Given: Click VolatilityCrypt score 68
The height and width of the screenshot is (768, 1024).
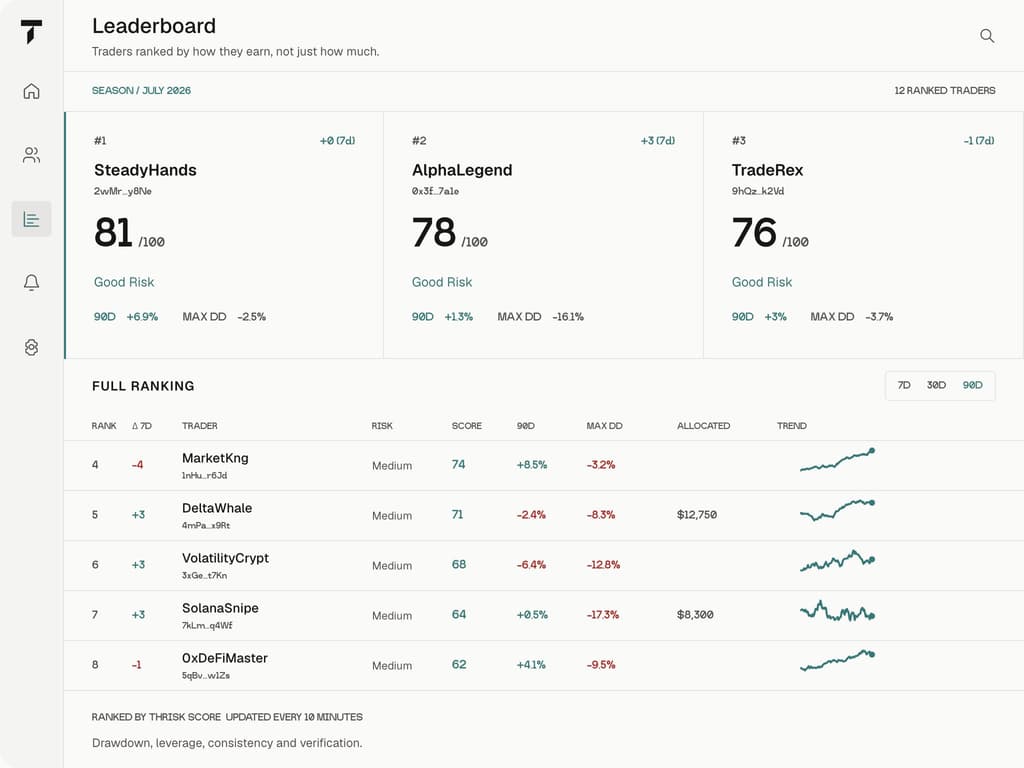Looking at the screenshot, I should [459, 564].
